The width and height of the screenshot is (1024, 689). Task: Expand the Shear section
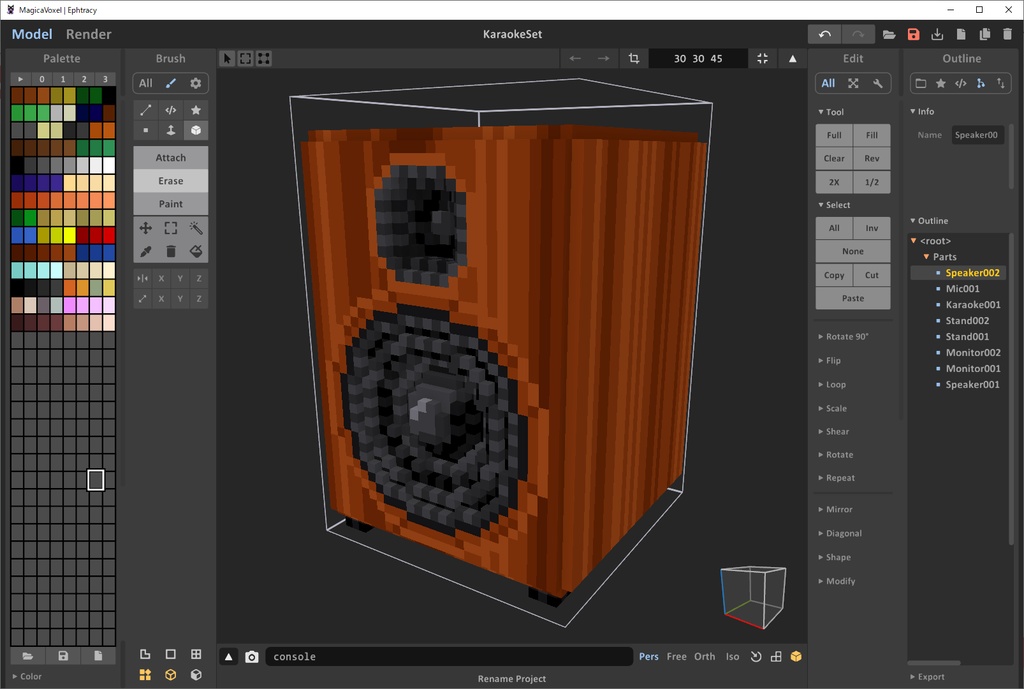click(834, 431)
